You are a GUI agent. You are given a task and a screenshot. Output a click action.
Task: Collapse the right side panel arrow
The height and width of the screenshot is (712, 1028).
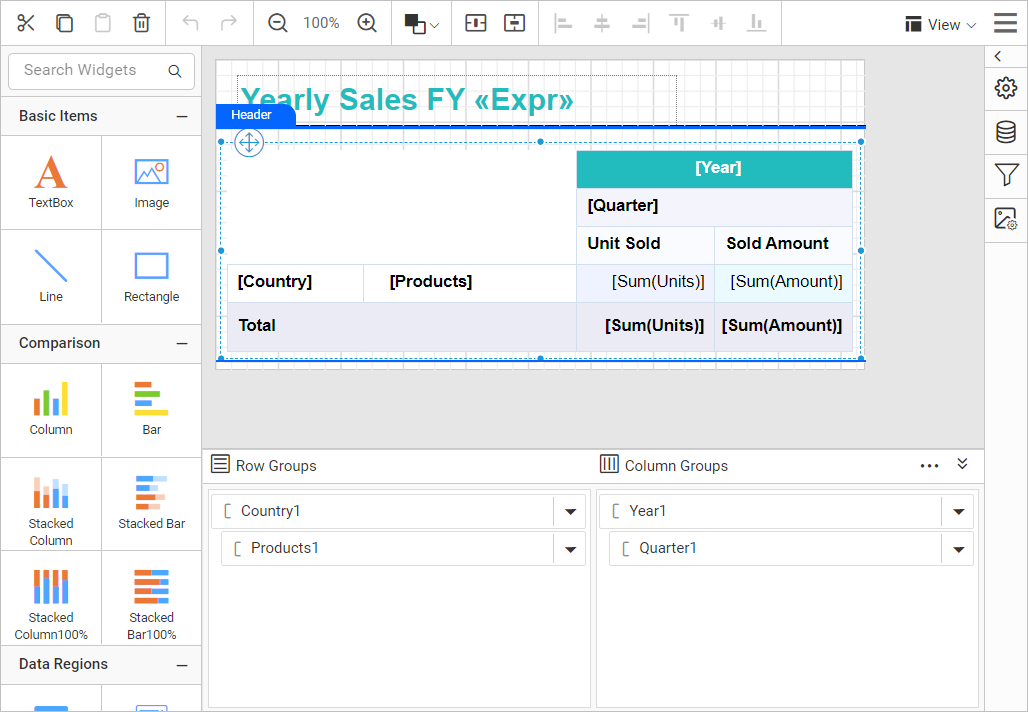tap(998, 56)
